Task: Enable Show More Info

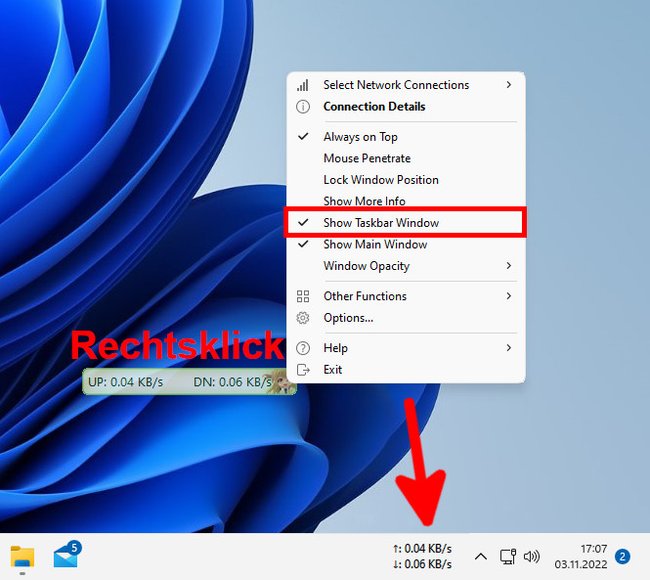Action: coord(406,201)
